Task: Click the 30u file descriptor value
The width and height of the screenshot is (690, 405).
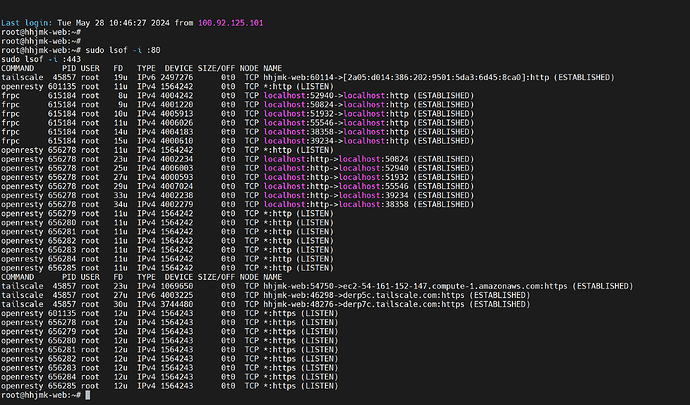Action: [x=121, y=304]
